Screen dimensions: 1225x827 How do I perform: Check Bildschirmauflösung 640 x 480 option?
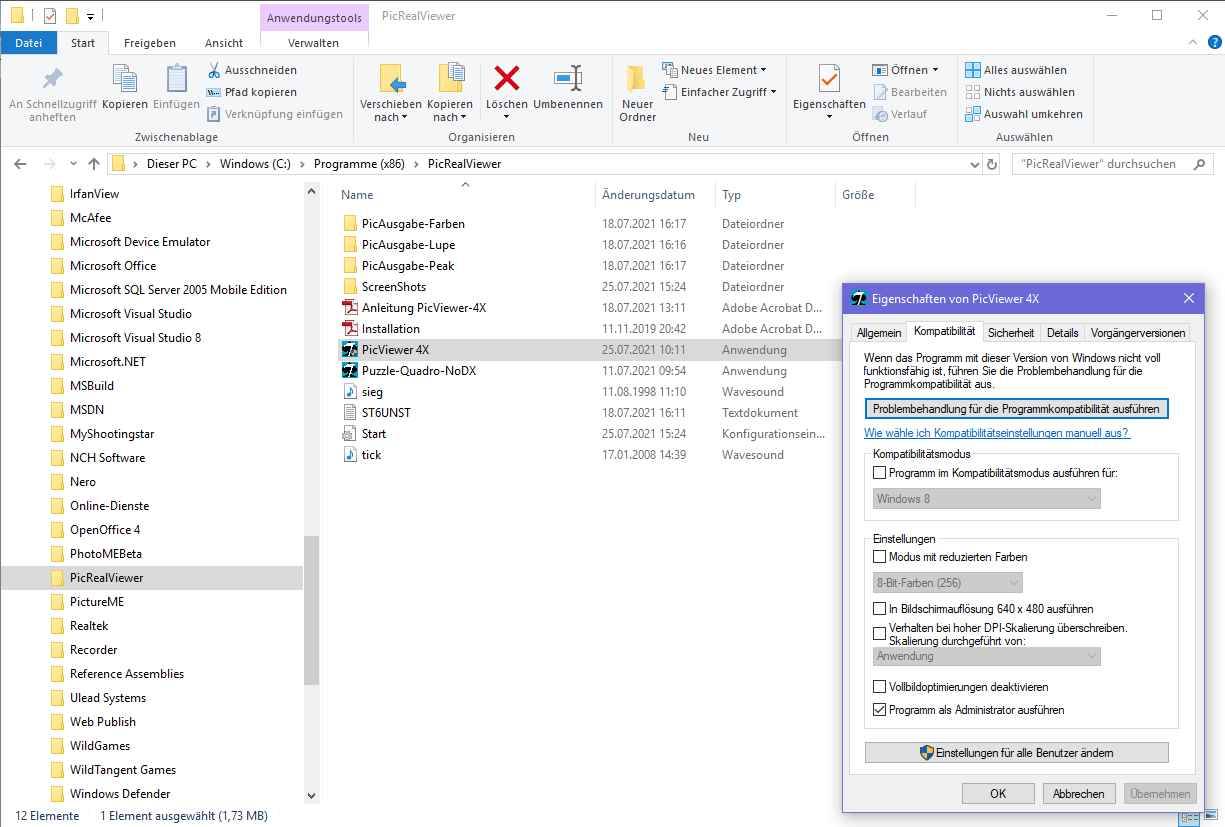tap(880, 608)
